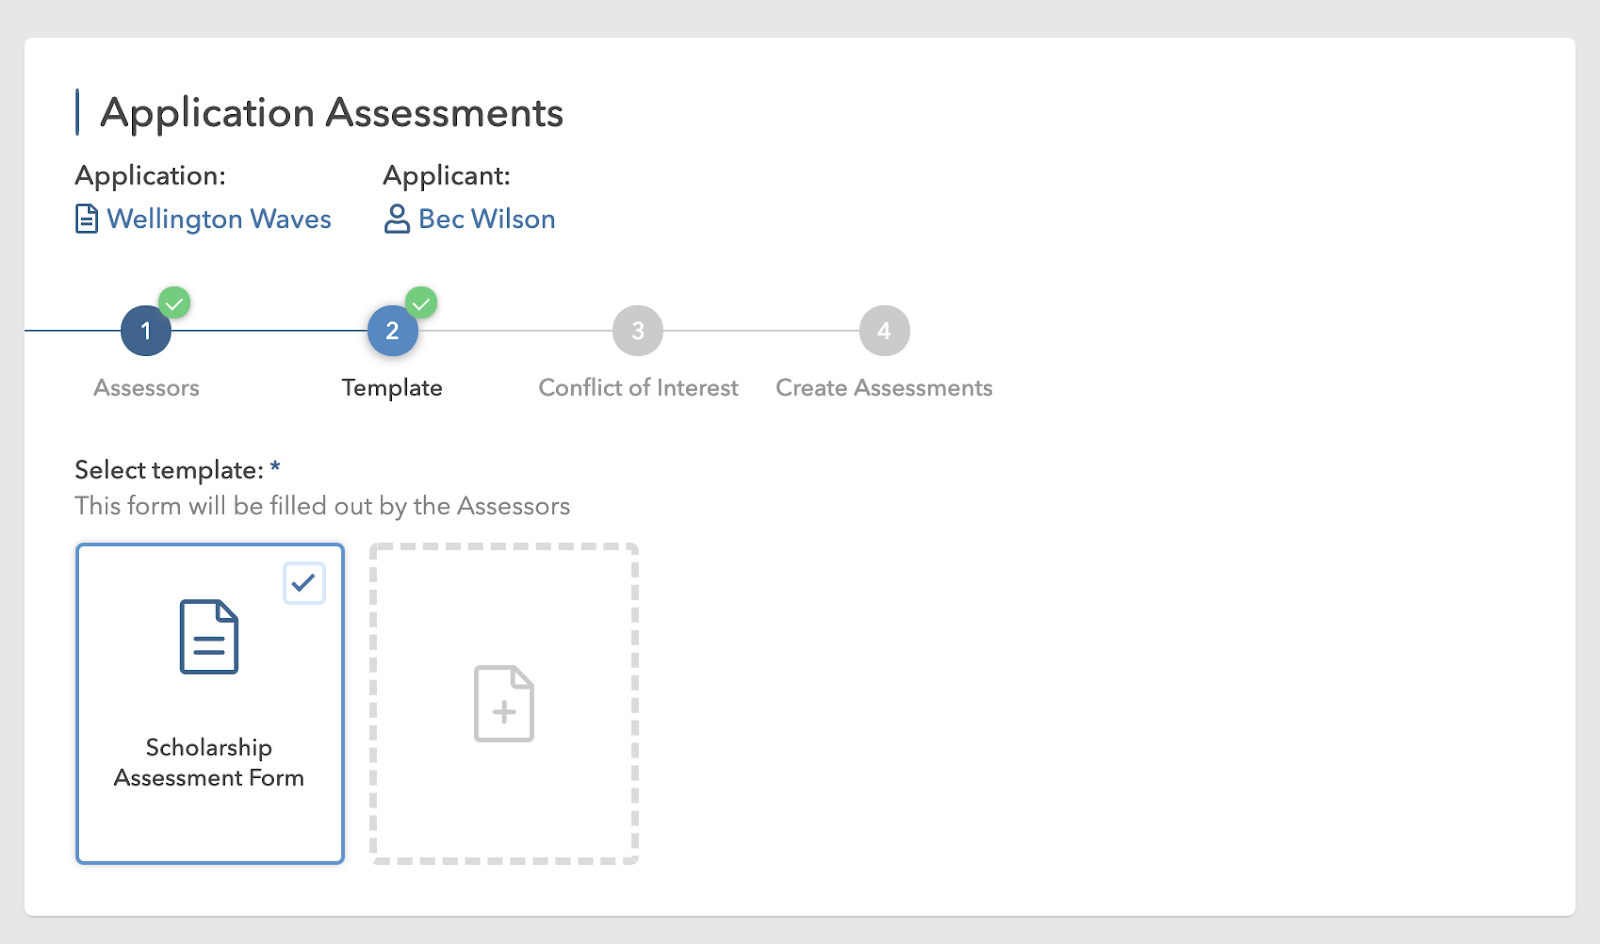
Task: Go to the Create Assessments step label
Action: tap(884, 388)
